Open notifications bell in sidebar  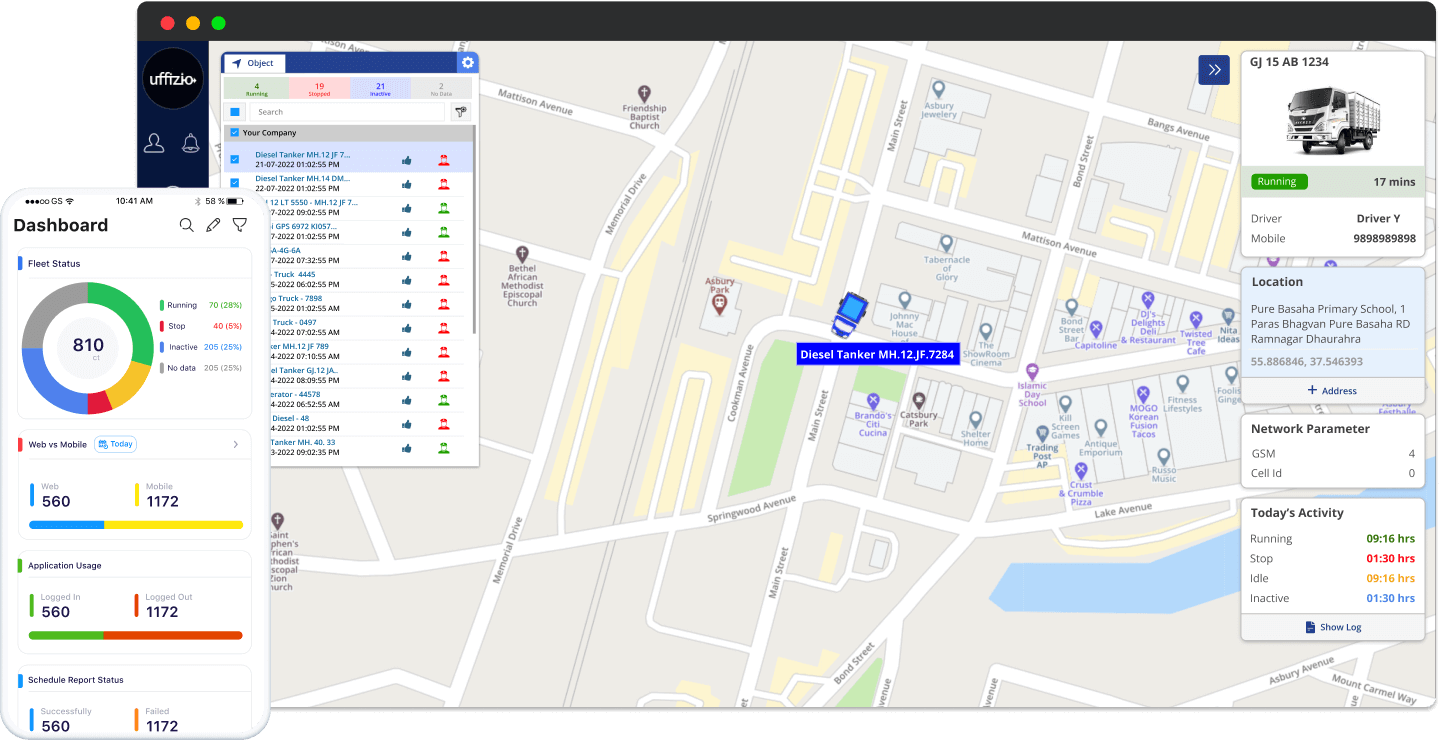[x=190, y=144]
